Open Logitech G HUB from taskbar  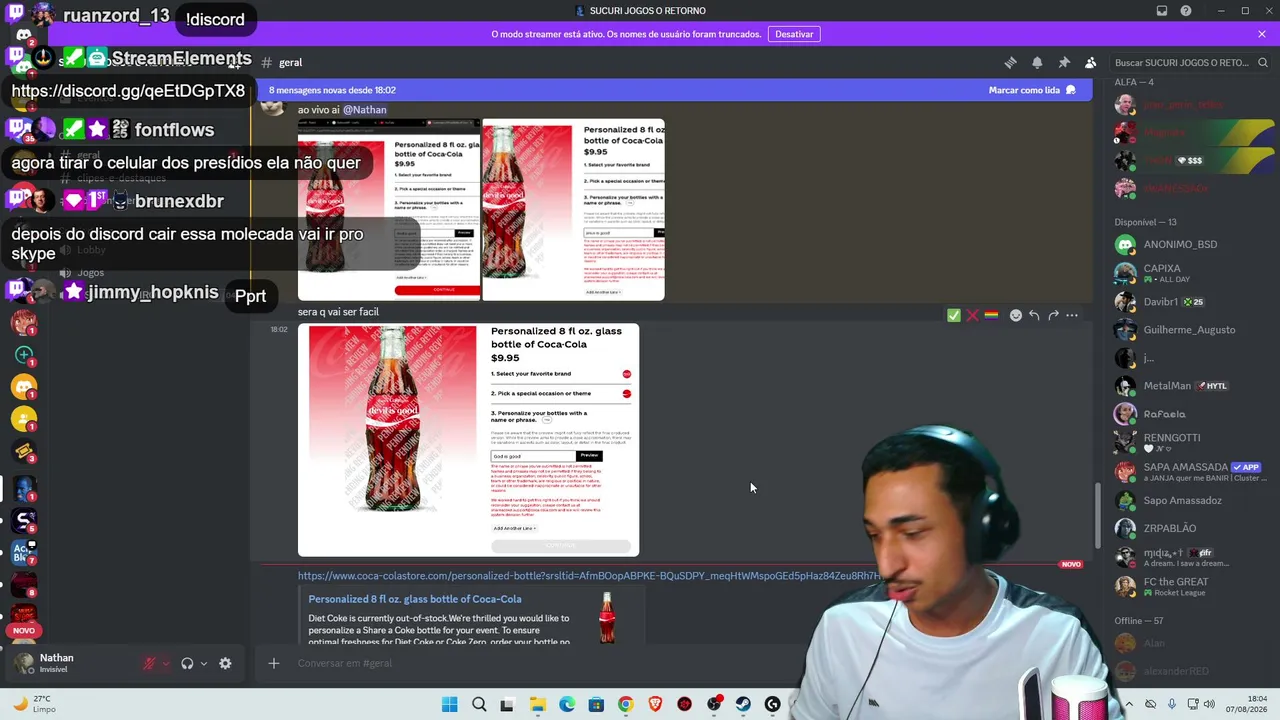tap(772, 704)
